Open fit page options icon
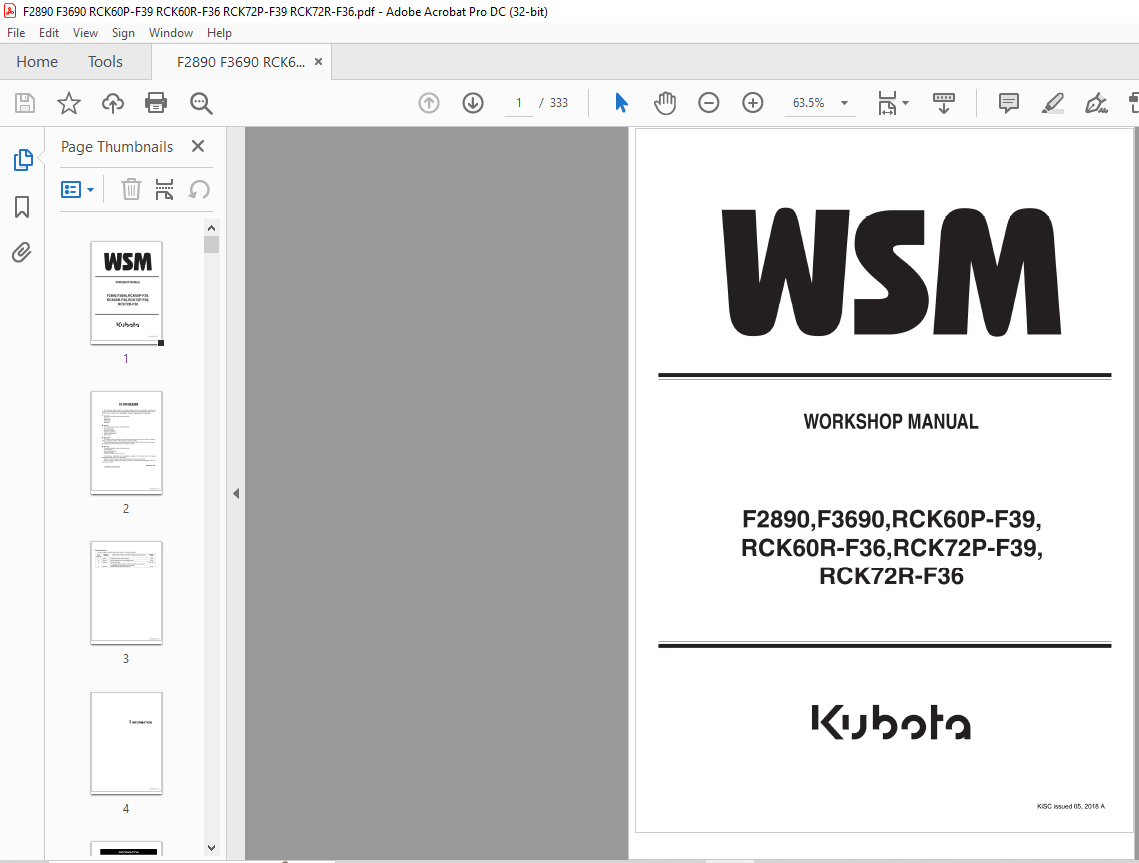 [887, 103]
